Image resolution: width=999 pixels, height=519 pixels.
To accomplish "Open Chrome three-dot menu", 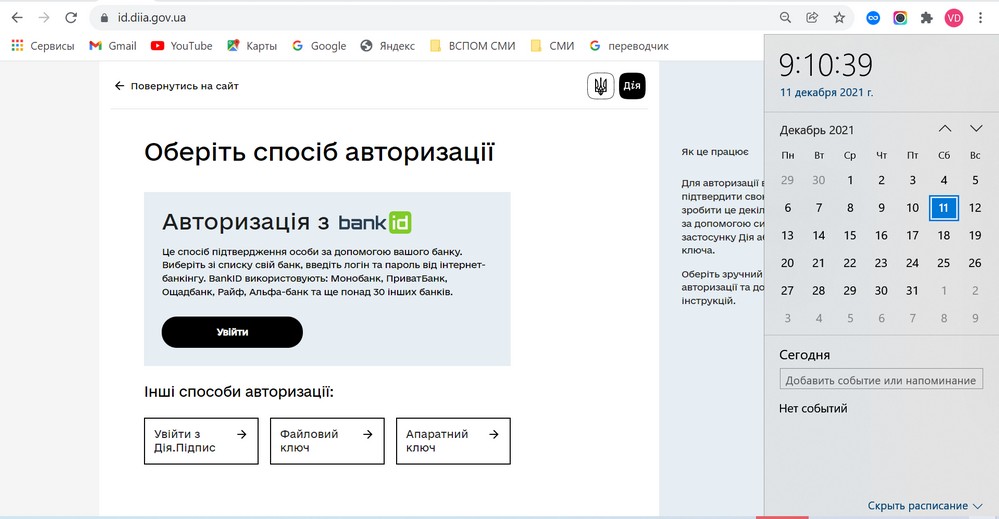I will pos(981,18).
